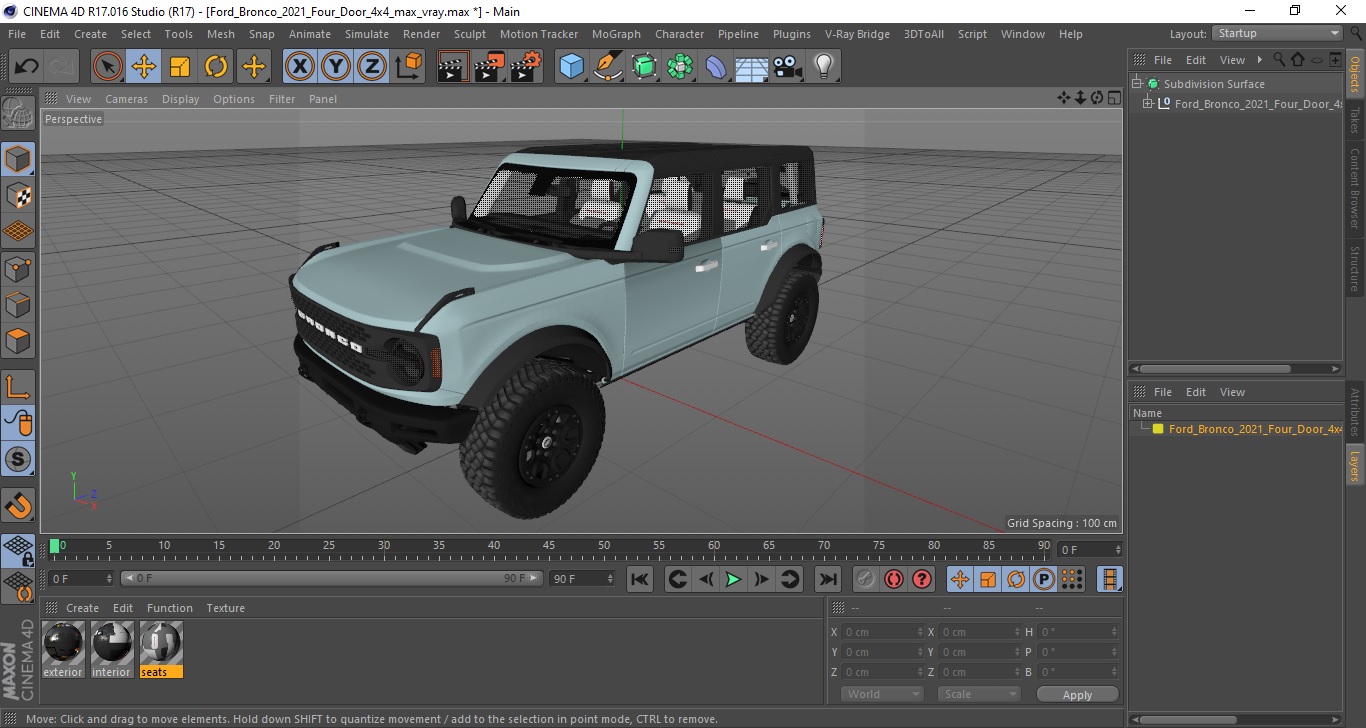This screenshot has height=728, width=1366.
Task: Click Make Editable icon in left toolbar
Action: pyautogui.click(x=18, y=113)
